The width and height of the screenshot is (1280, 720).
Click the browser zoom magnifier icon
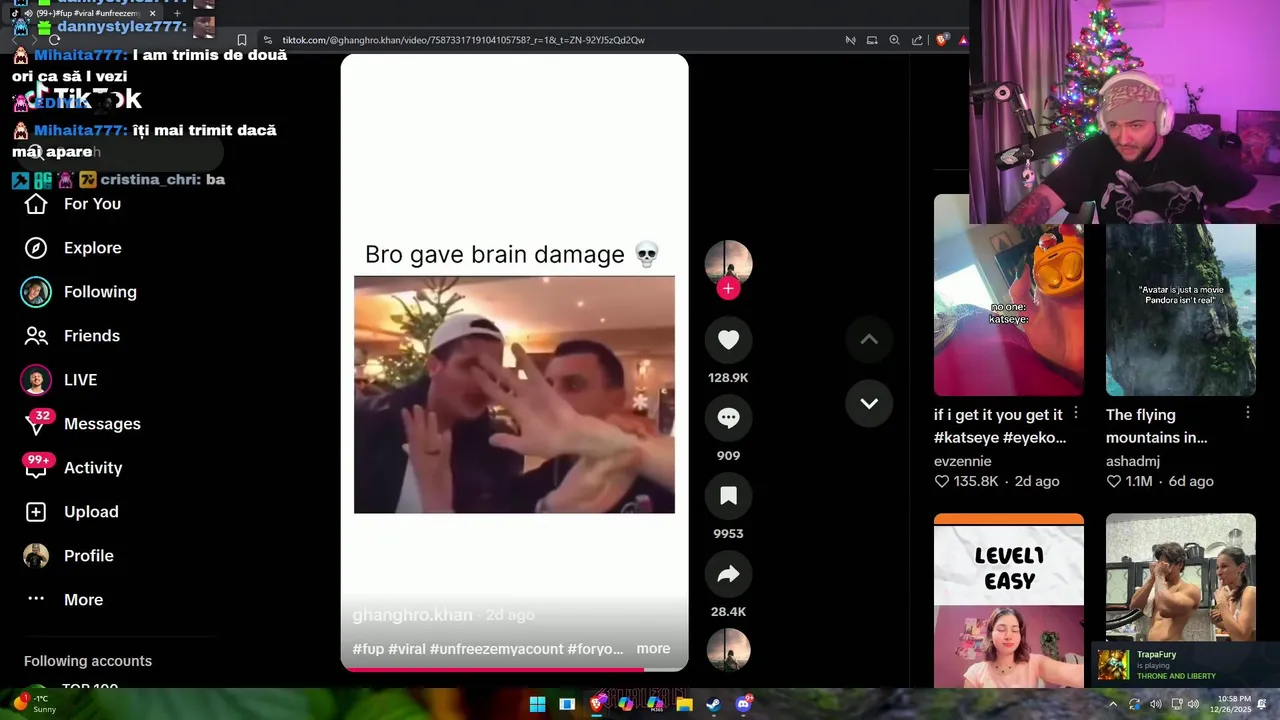click(x=894, y=40)
